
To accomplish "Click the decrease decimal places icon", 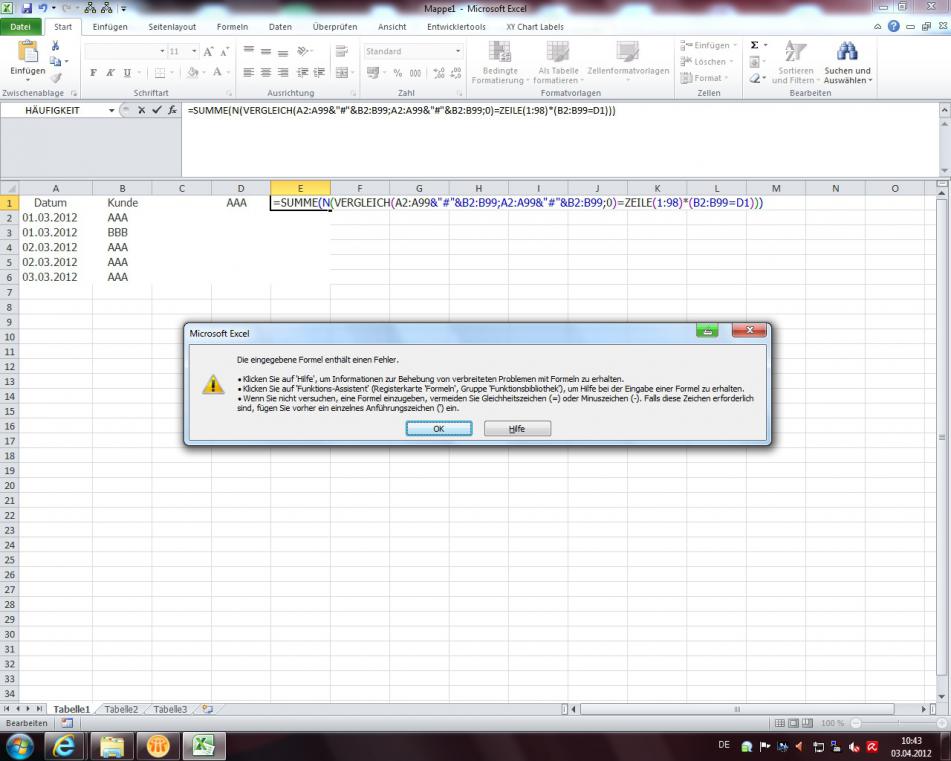I will 456,73.
